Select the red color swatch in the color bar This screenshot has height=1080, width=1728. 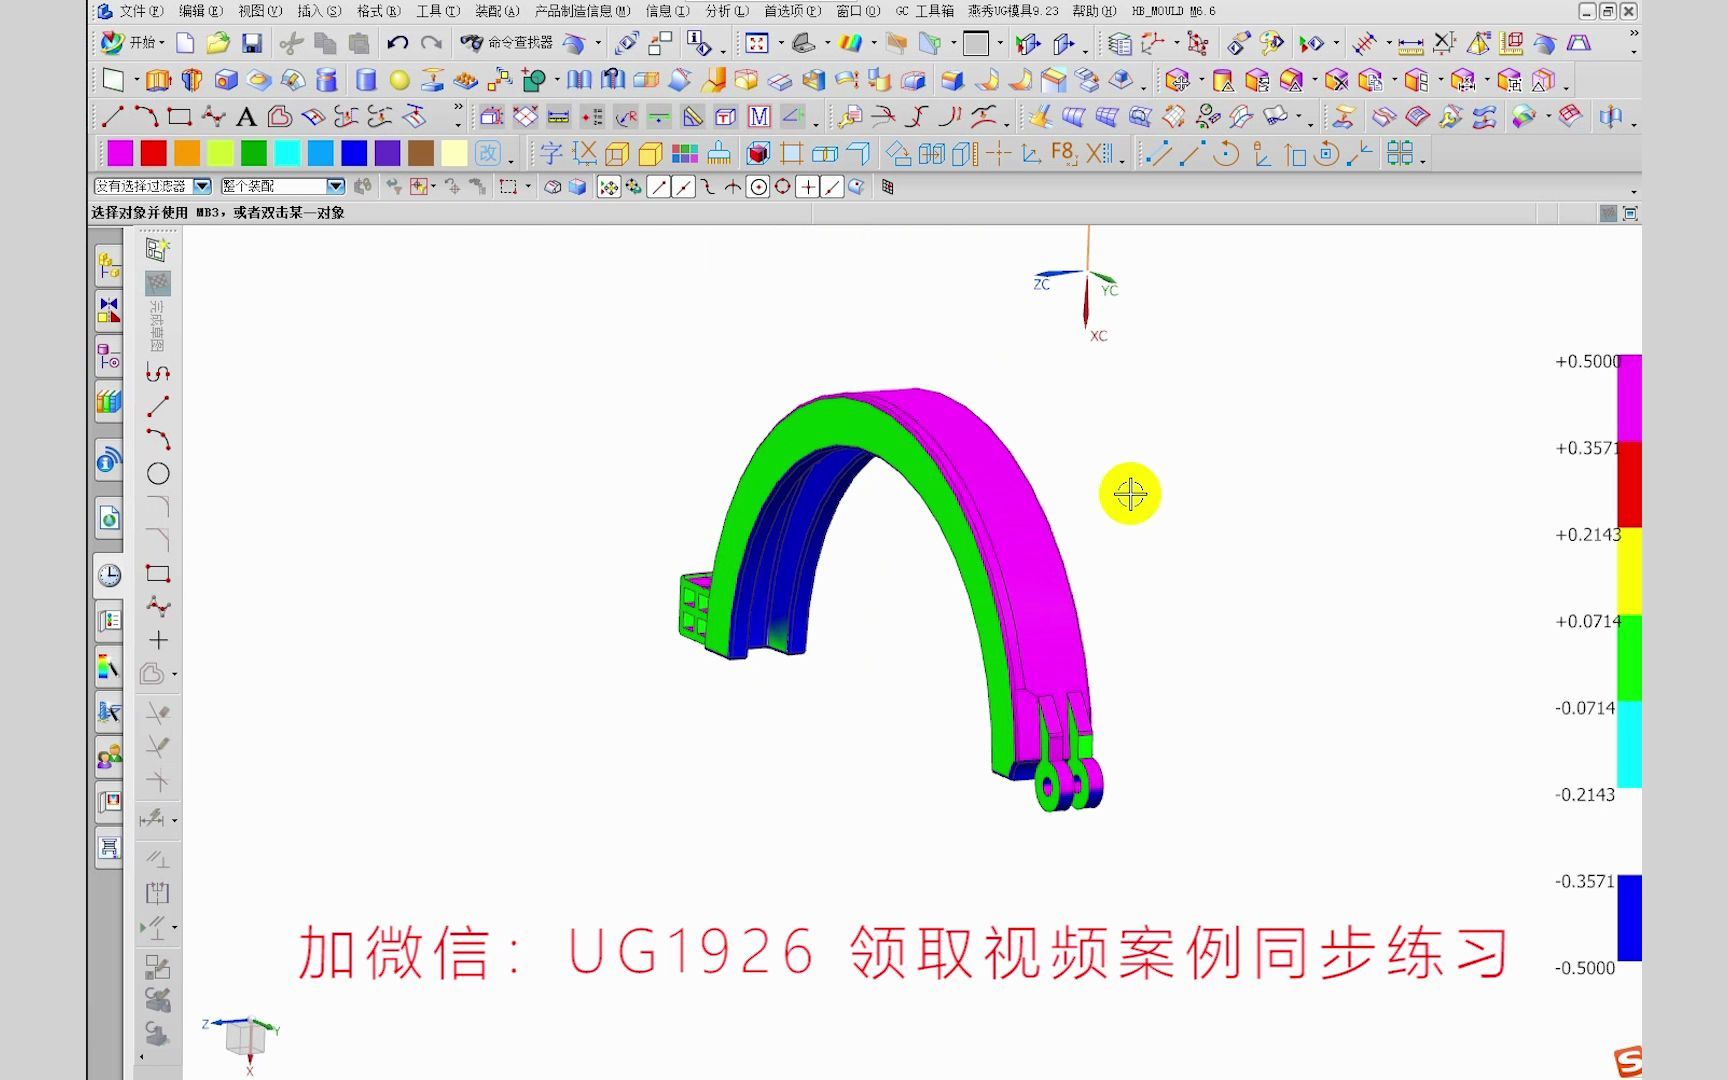coord(155,153)
